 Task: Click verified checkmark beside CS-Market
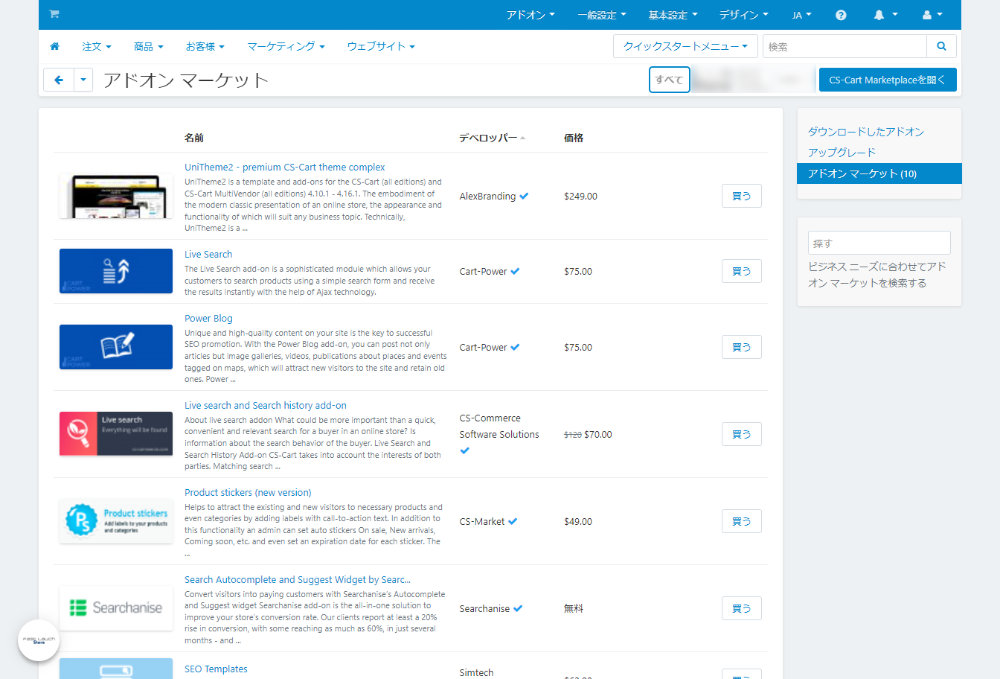tap(513, 522)
